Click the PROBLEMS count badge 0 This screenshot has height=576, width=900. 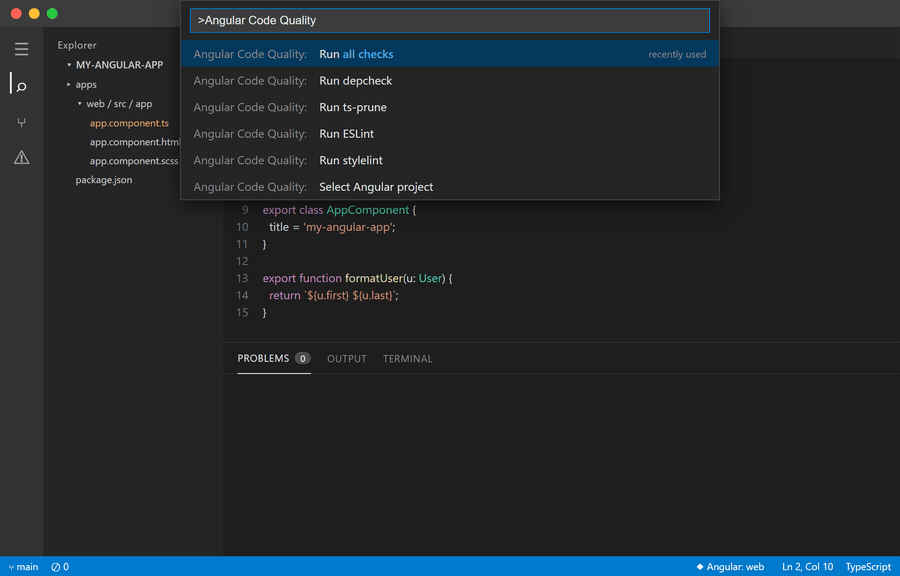coord(302,359)
